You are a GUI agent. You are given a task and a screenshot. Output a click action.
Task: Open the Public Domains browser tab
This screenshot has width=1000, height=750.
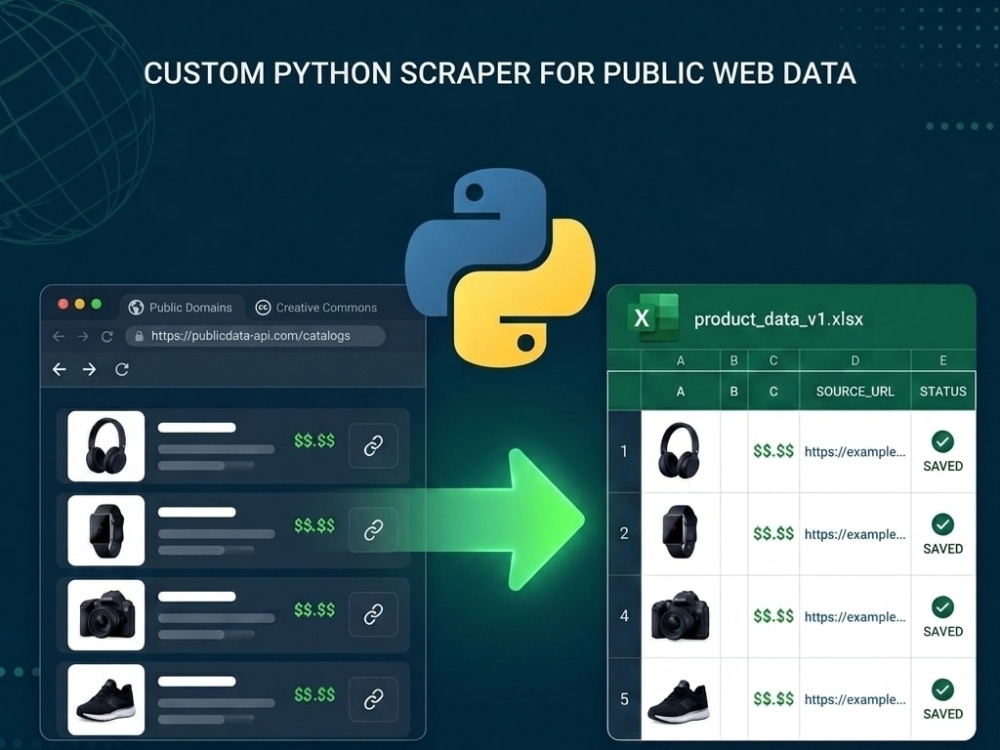click(x=181, y=307)
